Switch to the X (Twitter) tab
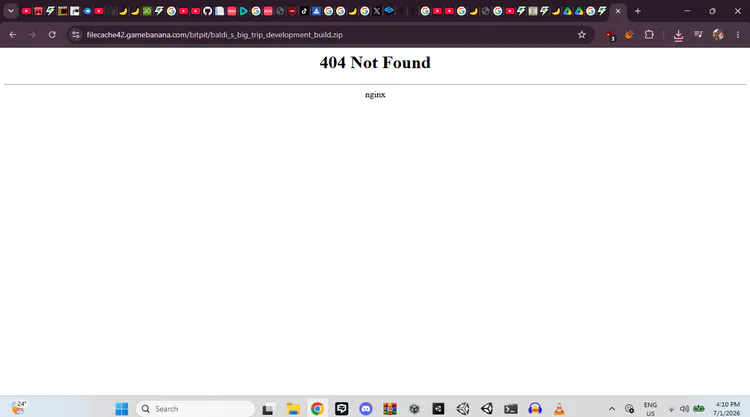This screenshot has width=750, height=417. tap(376, 11)
